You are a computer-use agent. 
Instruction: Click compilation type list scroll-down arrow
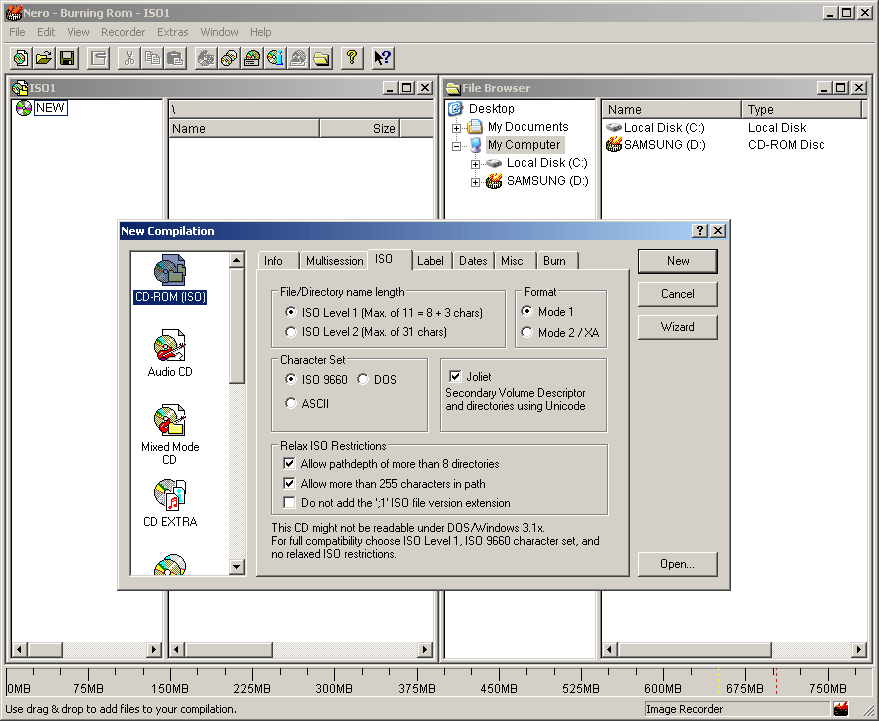(x=237, y=567)
